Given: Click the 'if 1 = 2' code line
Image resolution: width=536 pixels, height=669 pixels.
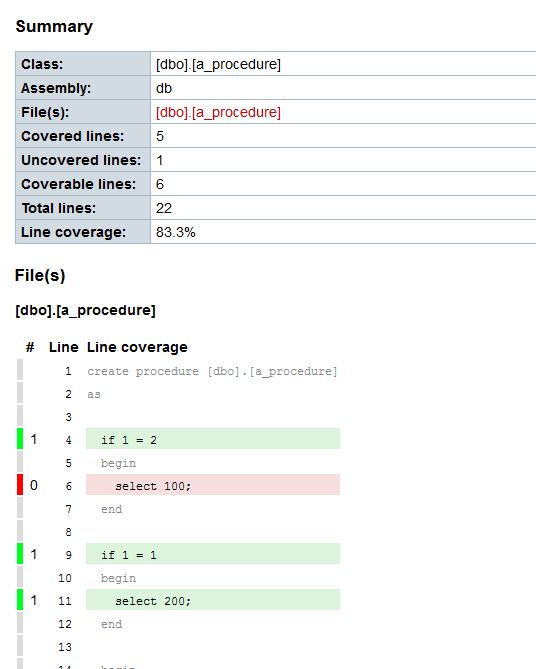Looking at the screenshot, I should tap(213, 439).
